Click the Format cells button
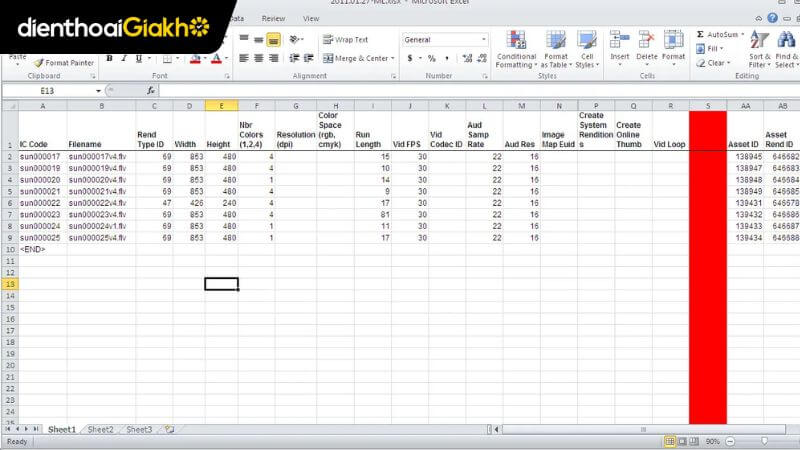Screen dimensions: 800x450 [x=673, y=46]
